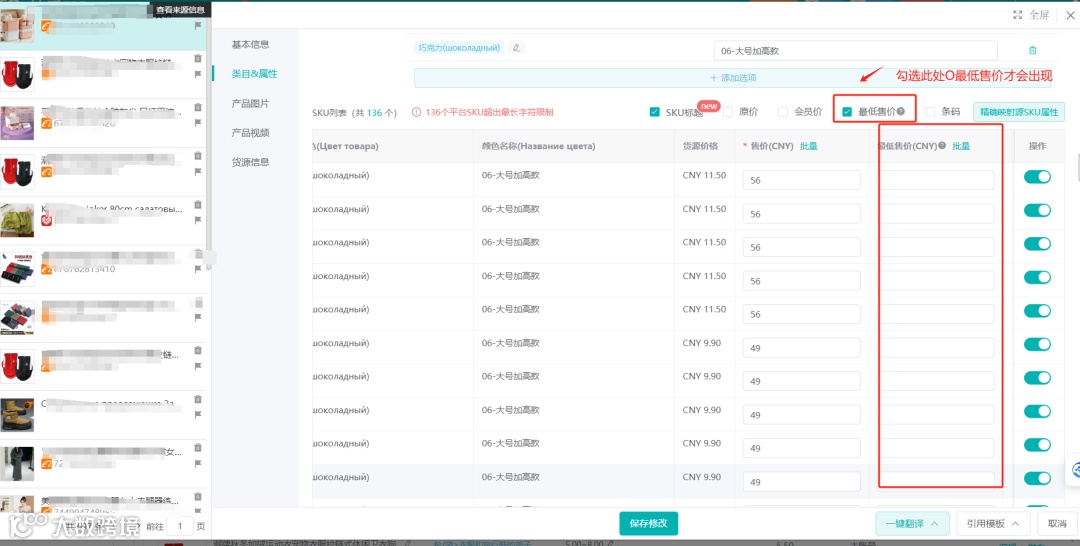Click the 巧克力(шоколадный) color tag

459,48
